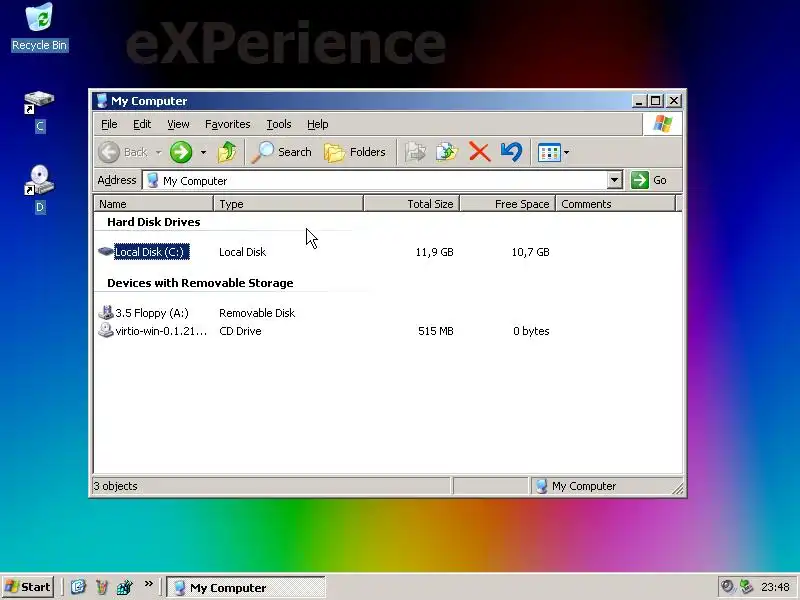Viewport: 800px width, 600px height.
Task: Click the Show Desktop quick launch icon
Action: point(78,587)
